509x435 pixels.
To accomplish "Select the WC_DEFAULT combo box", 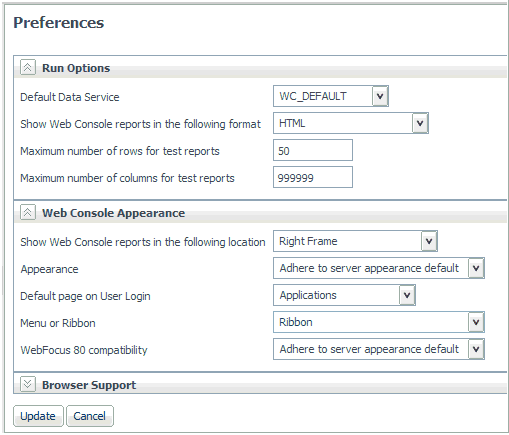I will pyautogui.click(x=331, y=96).
